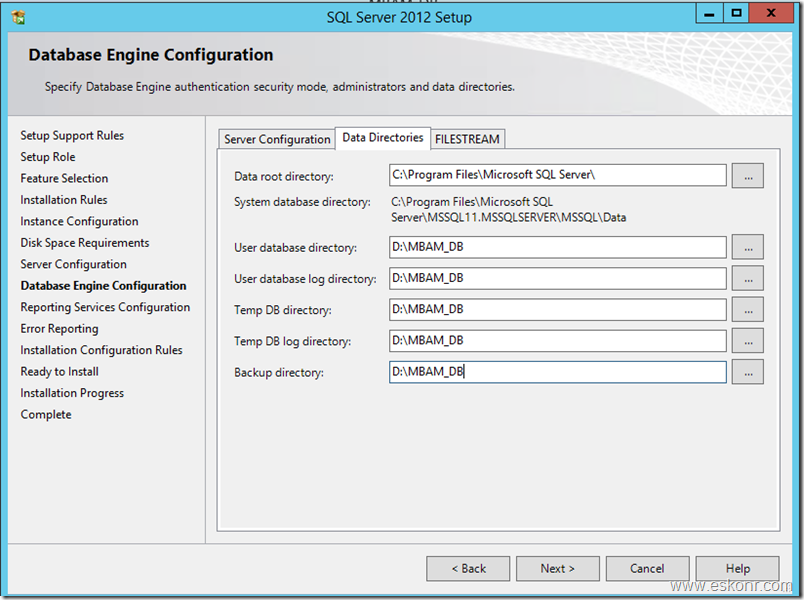Screen dimensions: 804x600
Task: Click the SQL Server Setup title bar icon
Action: click(18, 16)
